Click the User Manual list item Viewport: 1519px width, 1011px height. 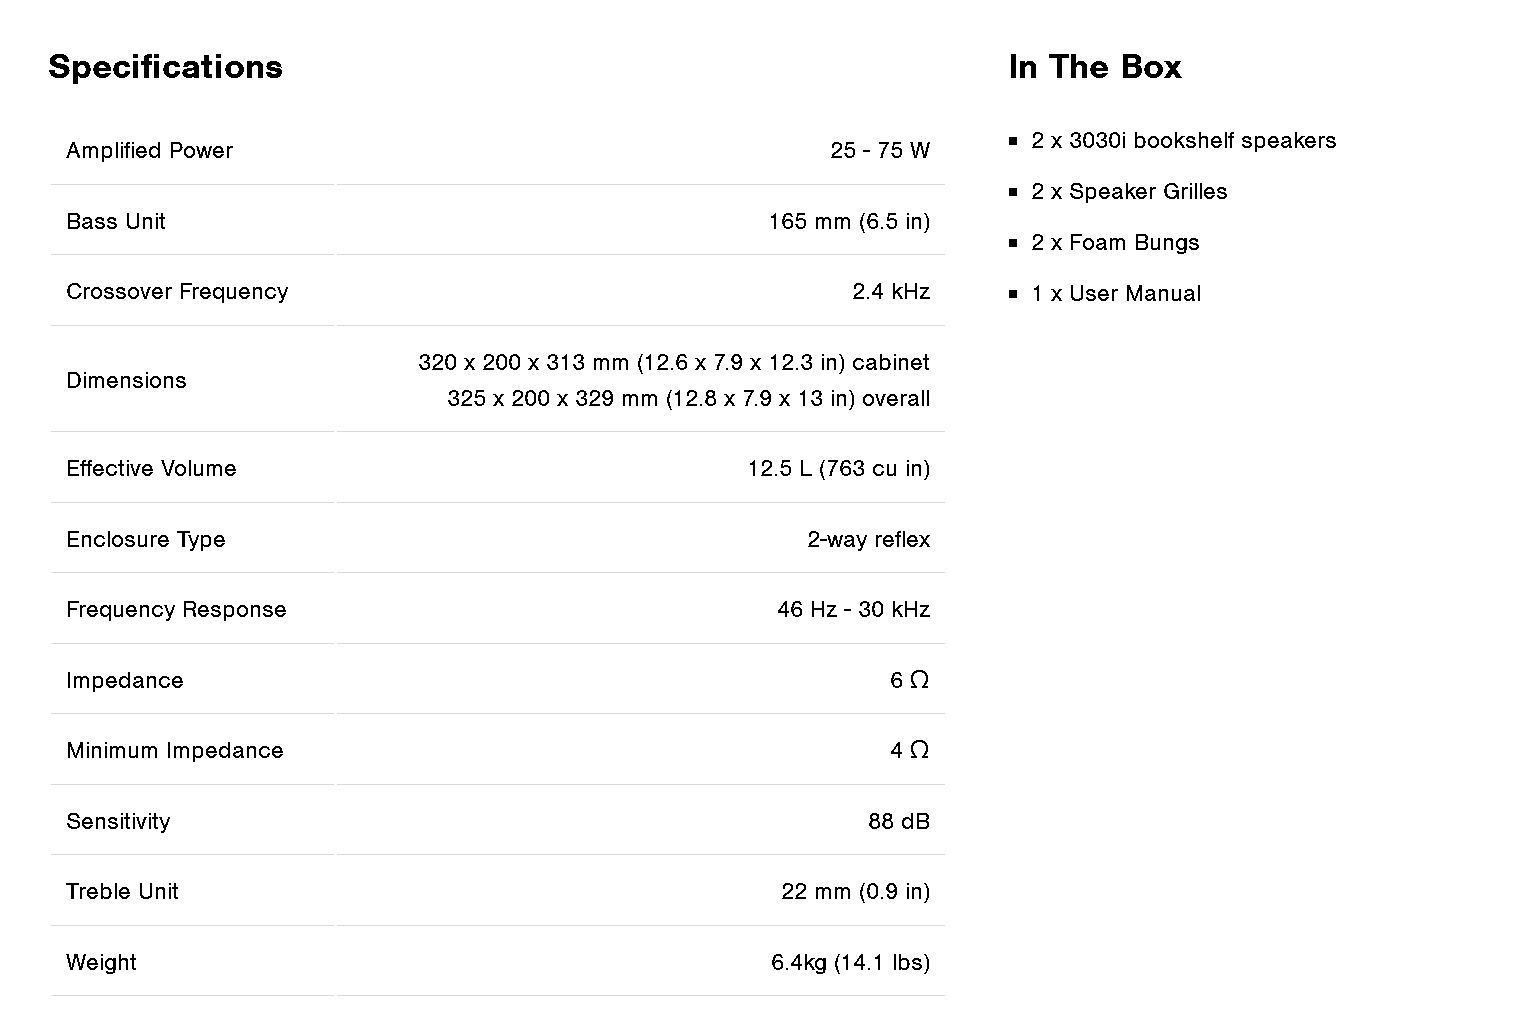[1116, 293]
